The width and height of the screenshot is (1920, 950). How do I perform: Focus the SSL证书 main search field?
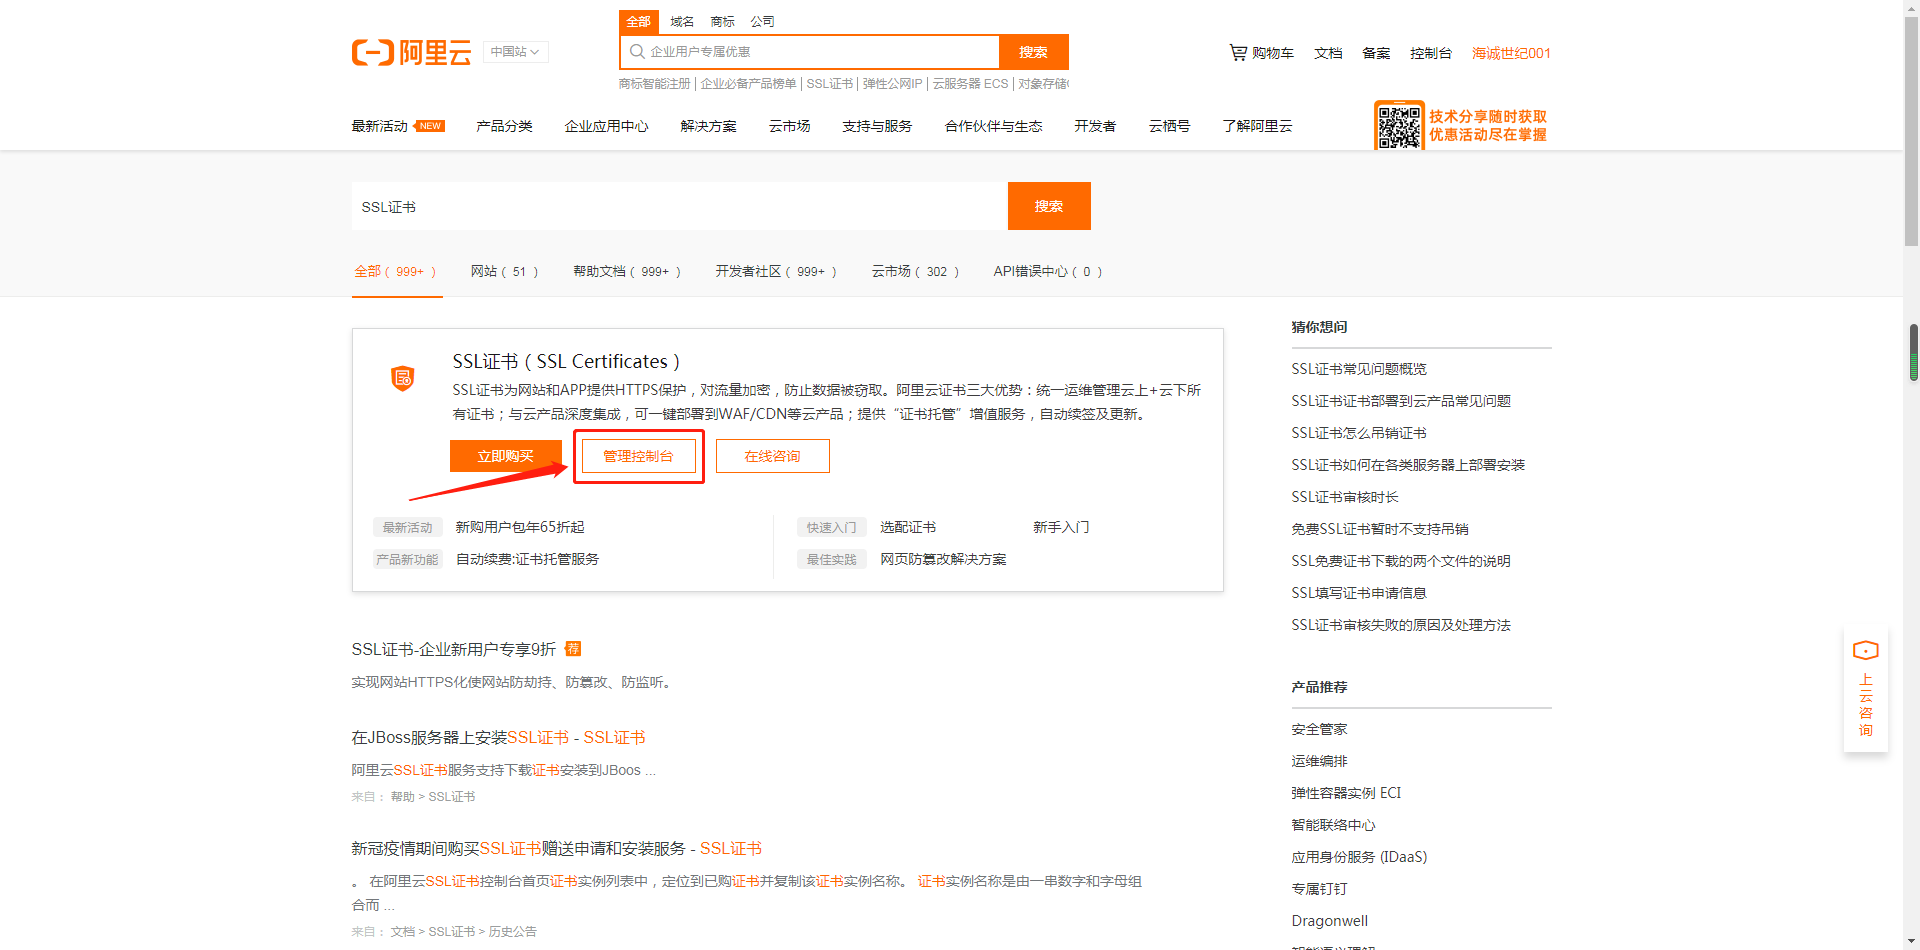[x=680, y=206]
